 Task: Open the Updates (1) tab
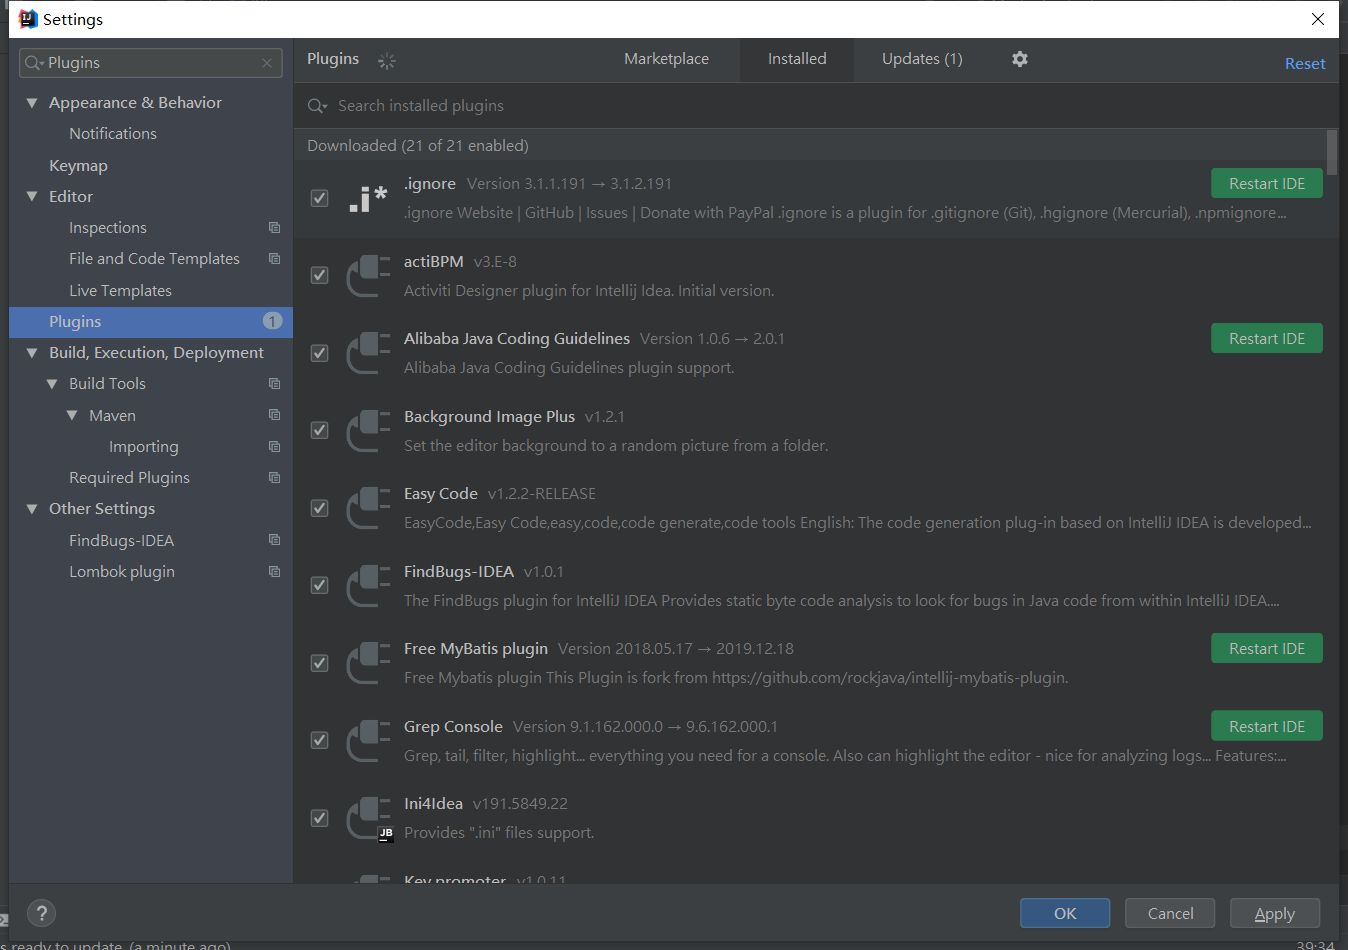point(922,59)
